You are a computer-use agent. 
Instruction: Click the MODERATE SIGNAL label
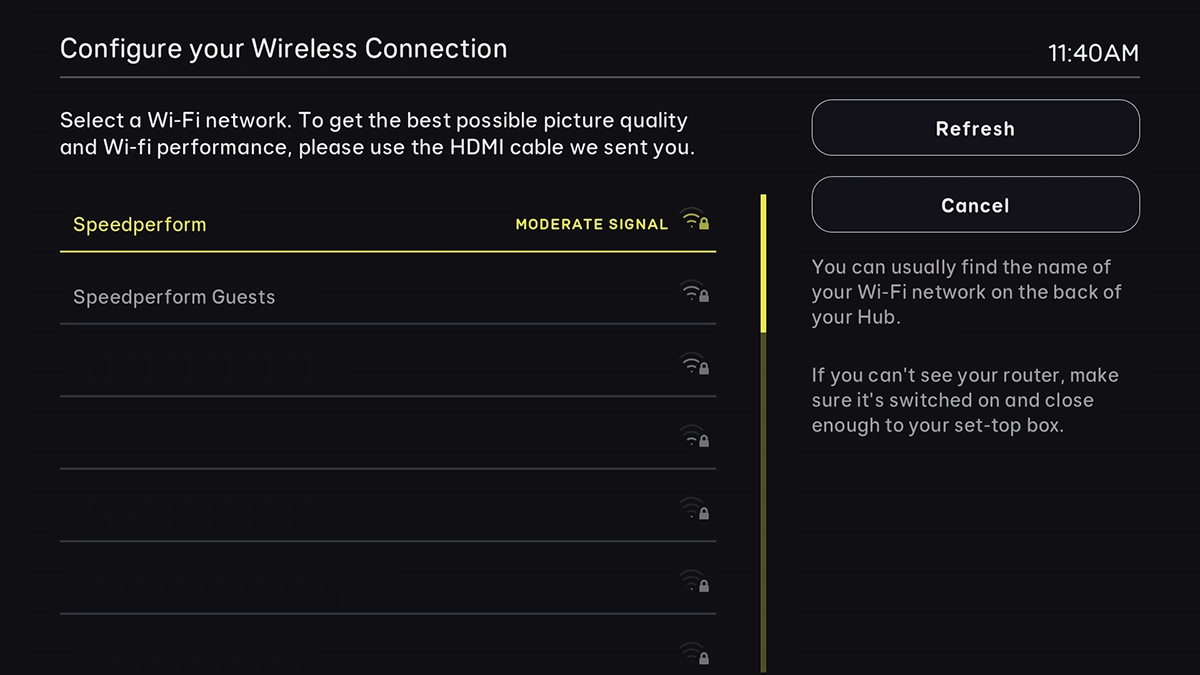(592, 224)
